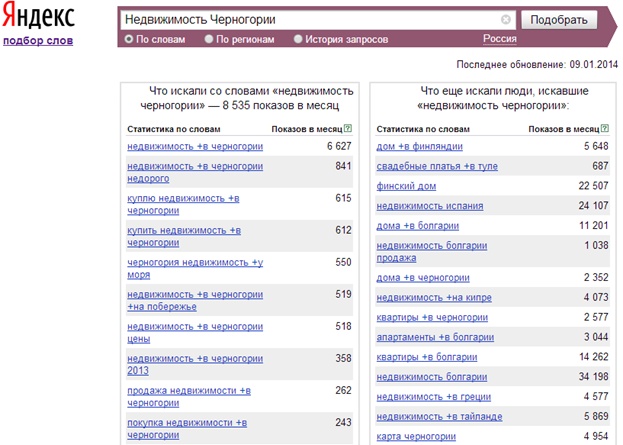Open недвижимость +на кипре link

434,297
